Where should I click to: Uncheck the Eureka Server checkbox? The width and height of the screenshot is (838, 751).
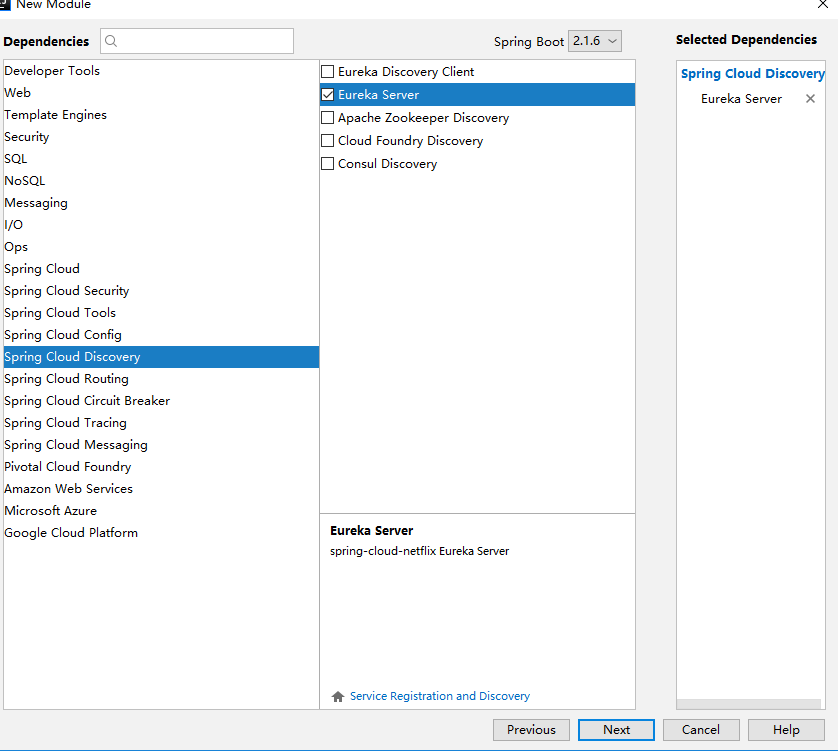[328, 95]
